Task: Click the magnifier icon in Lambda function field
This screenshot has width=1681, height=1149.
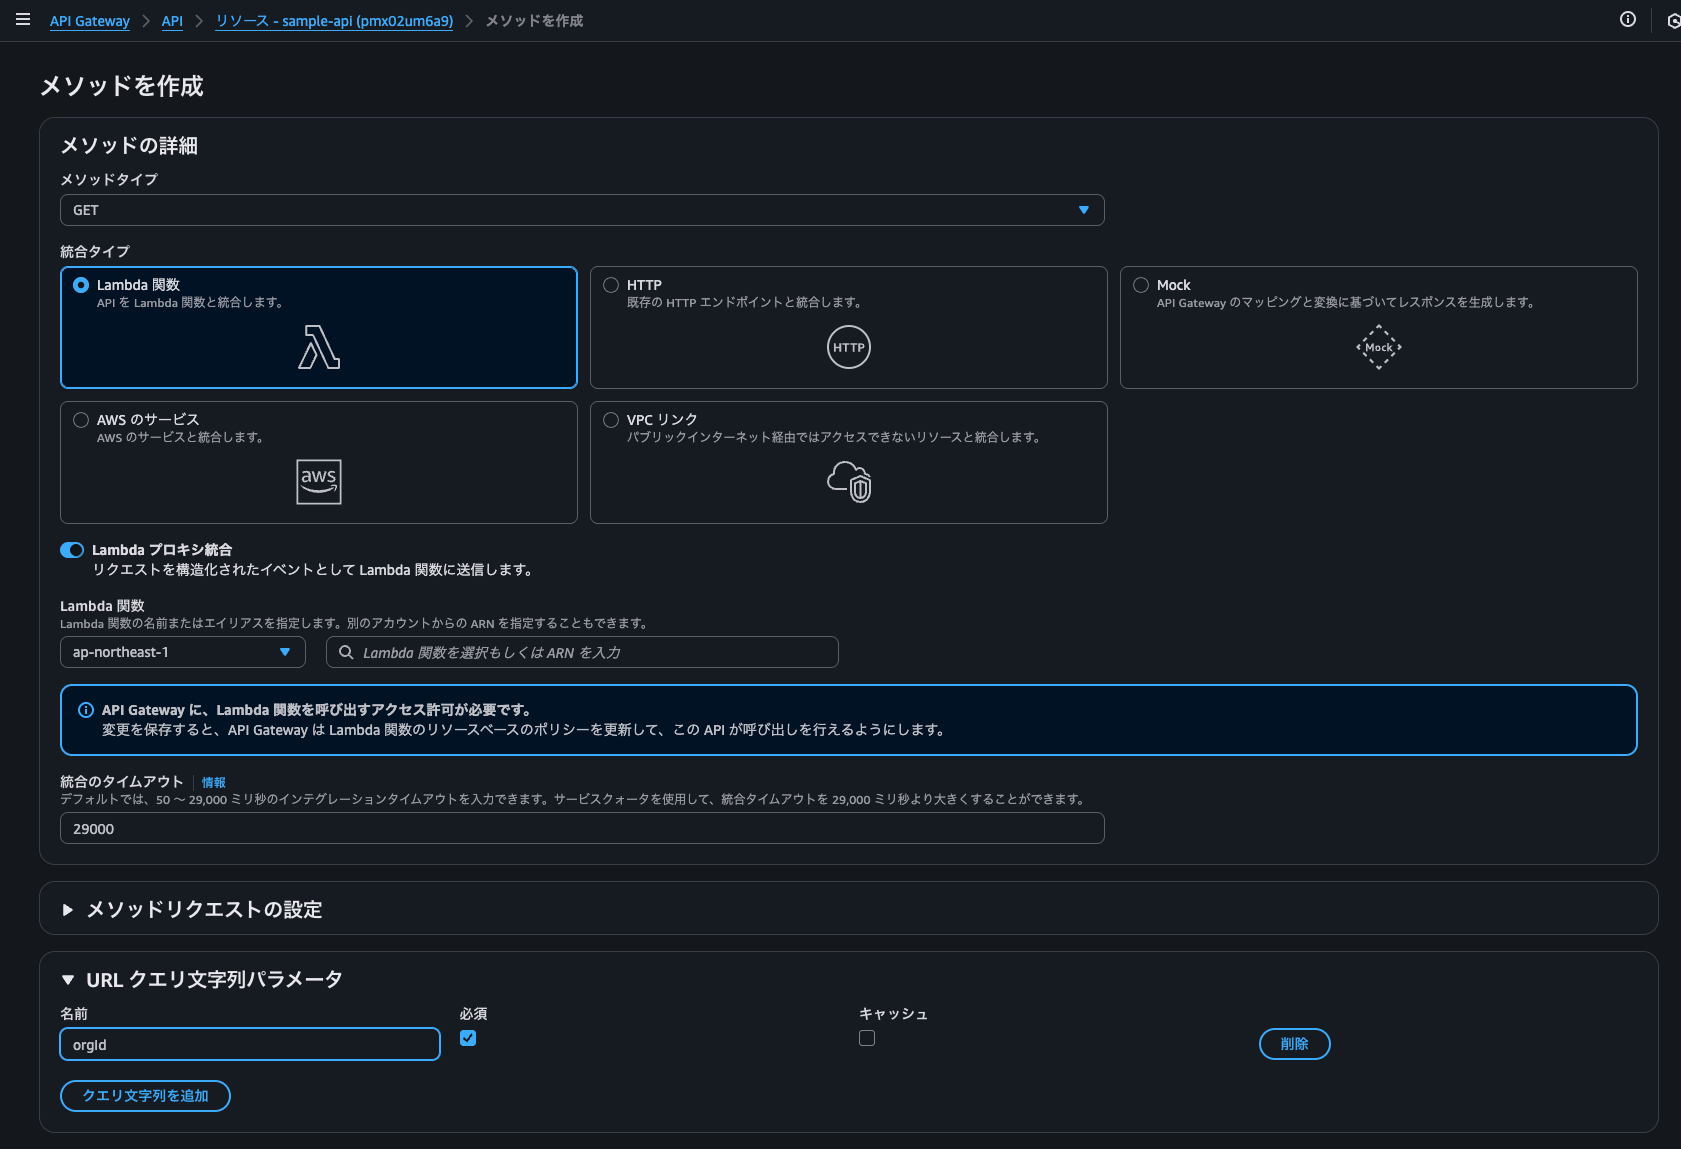Action: pos(345,652)
